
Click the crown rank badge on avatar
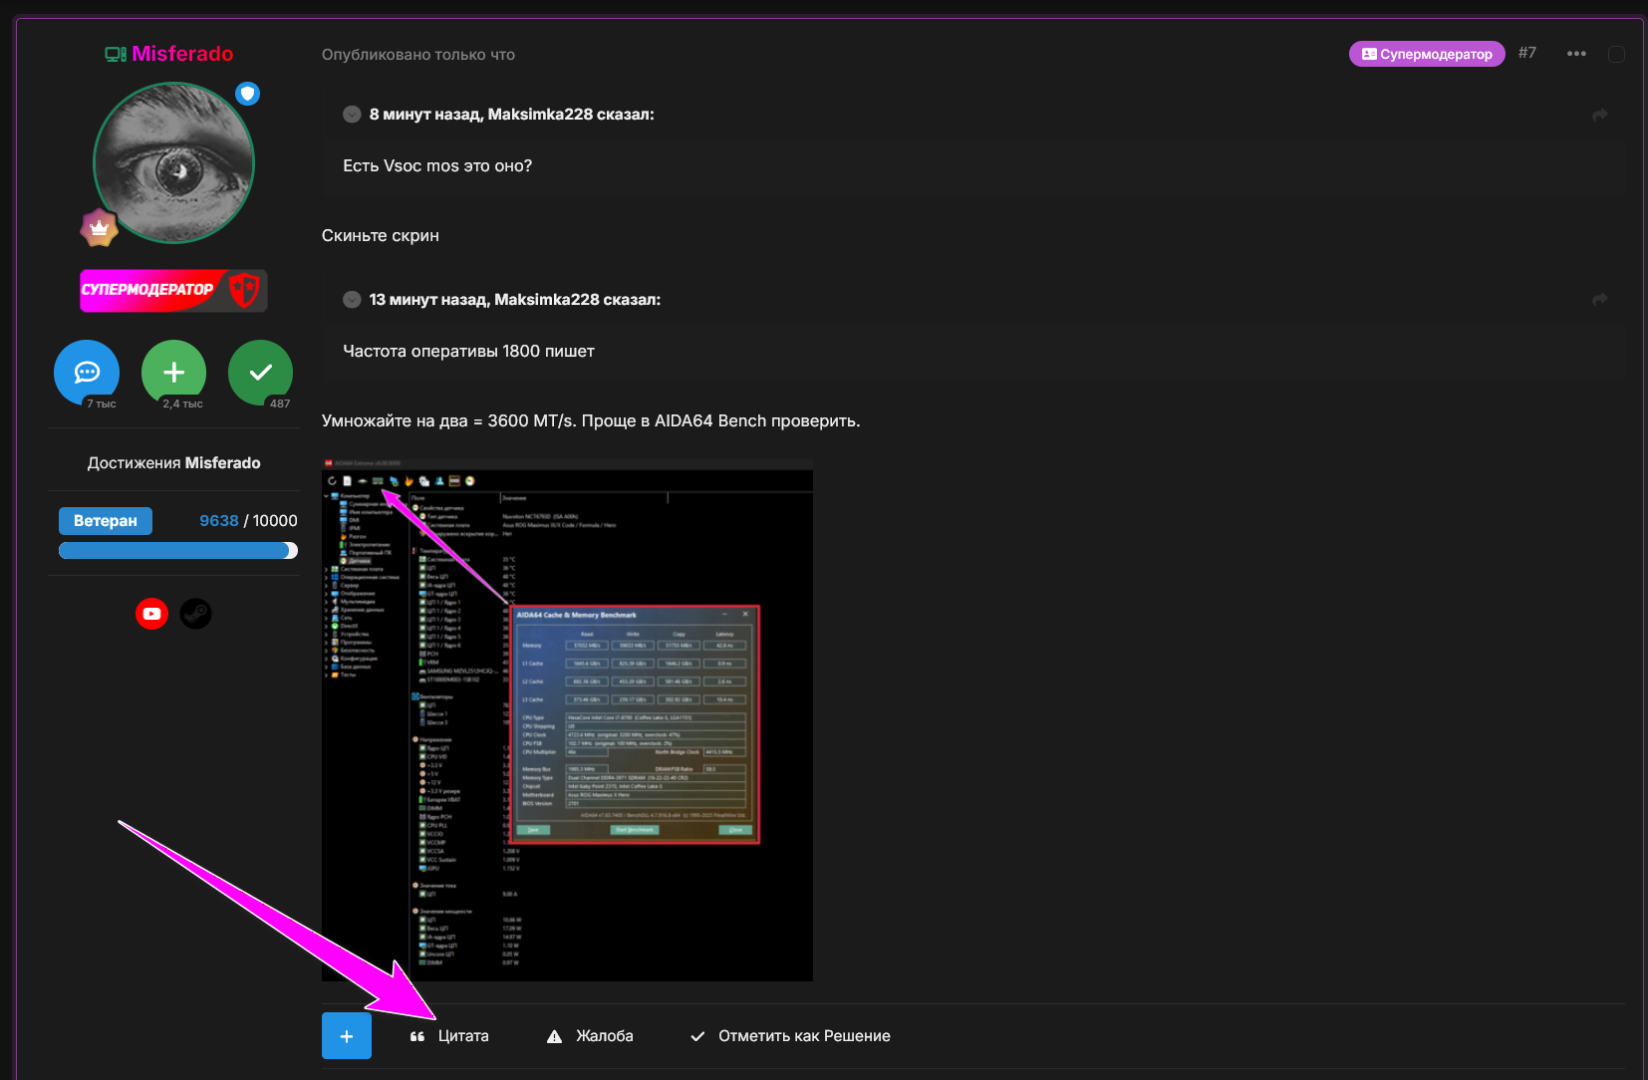pyautogui.click(x=99, y=228)
